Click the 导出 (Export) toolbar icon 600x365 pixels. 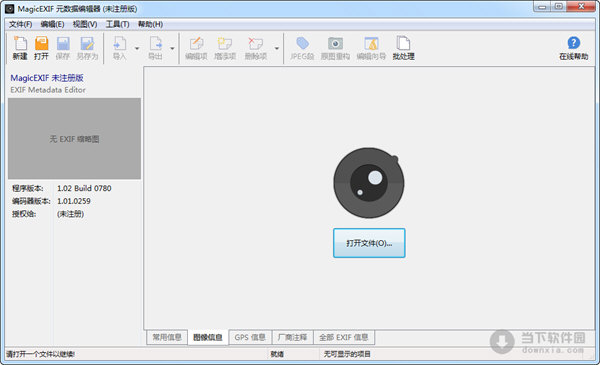(155, 48)
